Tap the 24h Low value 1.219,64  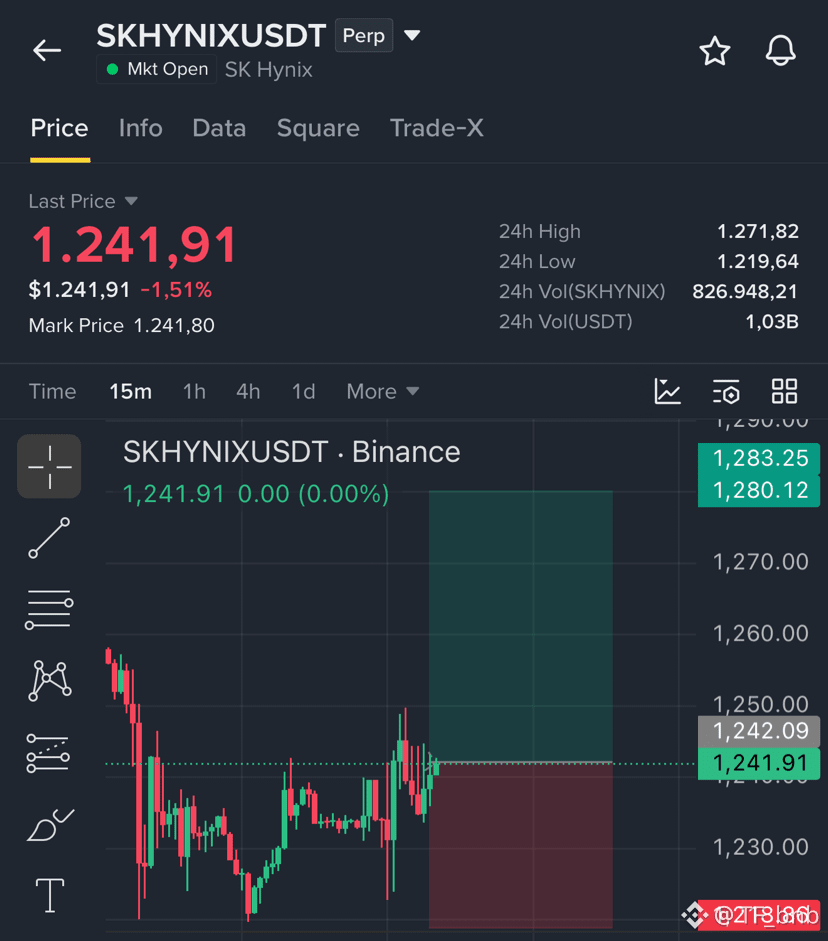click(758, 261)
